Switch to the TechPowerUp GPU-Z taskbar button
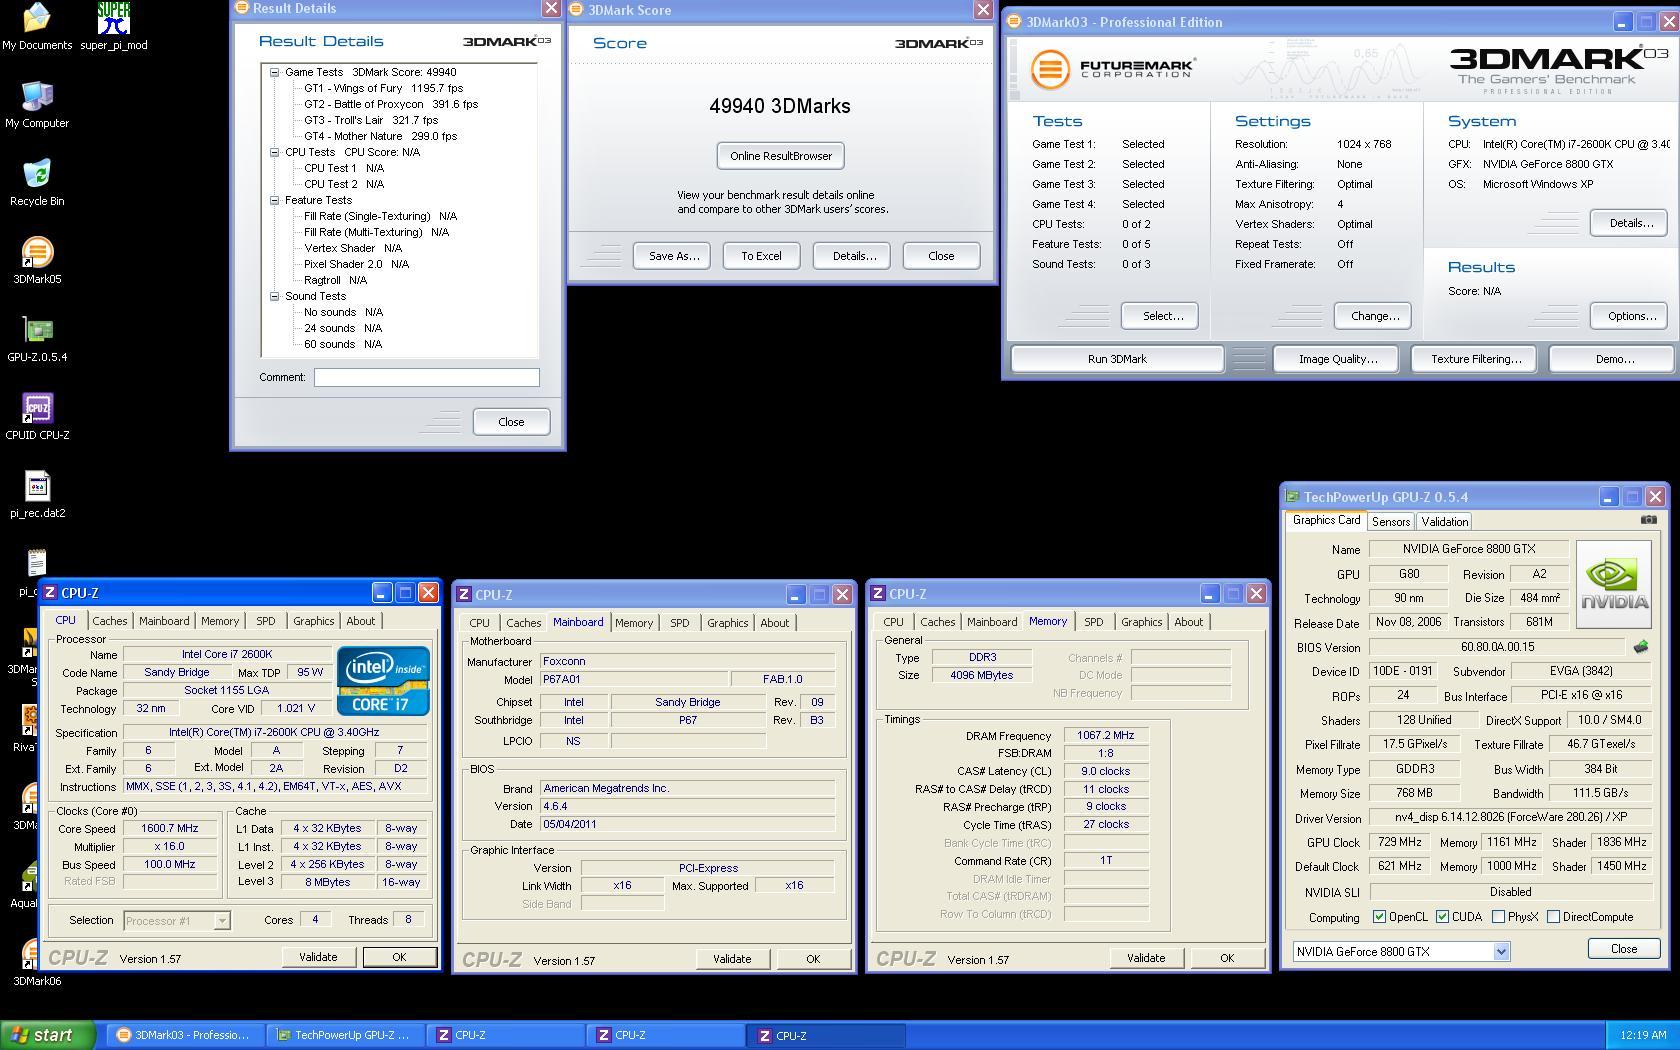Image resolution: width=1680 pixels, height=1050 pixels. tap(345, 1035)
